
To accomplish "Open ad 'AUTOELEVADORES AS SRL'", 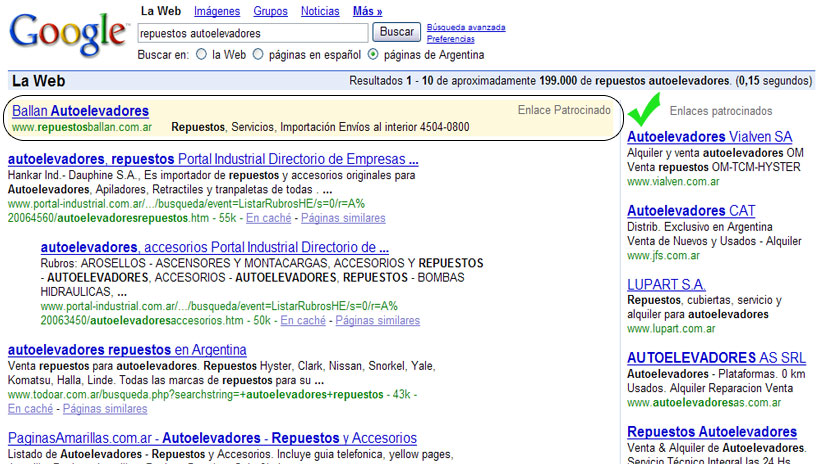I will click(716, 358).
